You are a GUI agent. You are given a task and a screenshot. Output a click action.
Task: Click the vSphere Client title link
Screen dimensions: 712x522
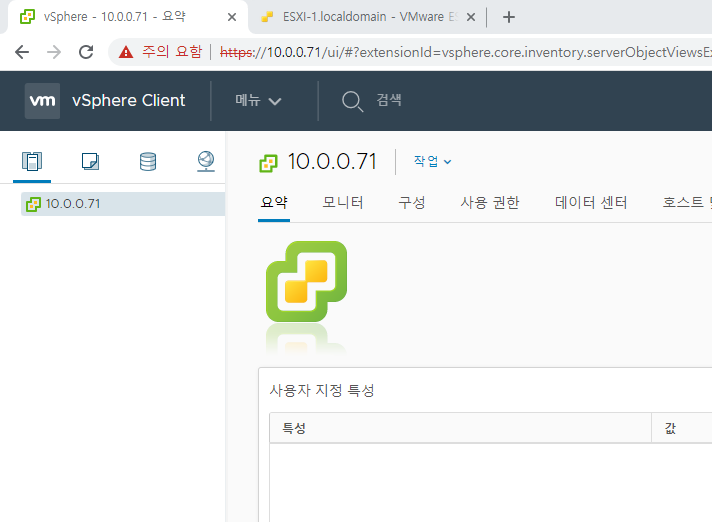(x=129, y=100)
